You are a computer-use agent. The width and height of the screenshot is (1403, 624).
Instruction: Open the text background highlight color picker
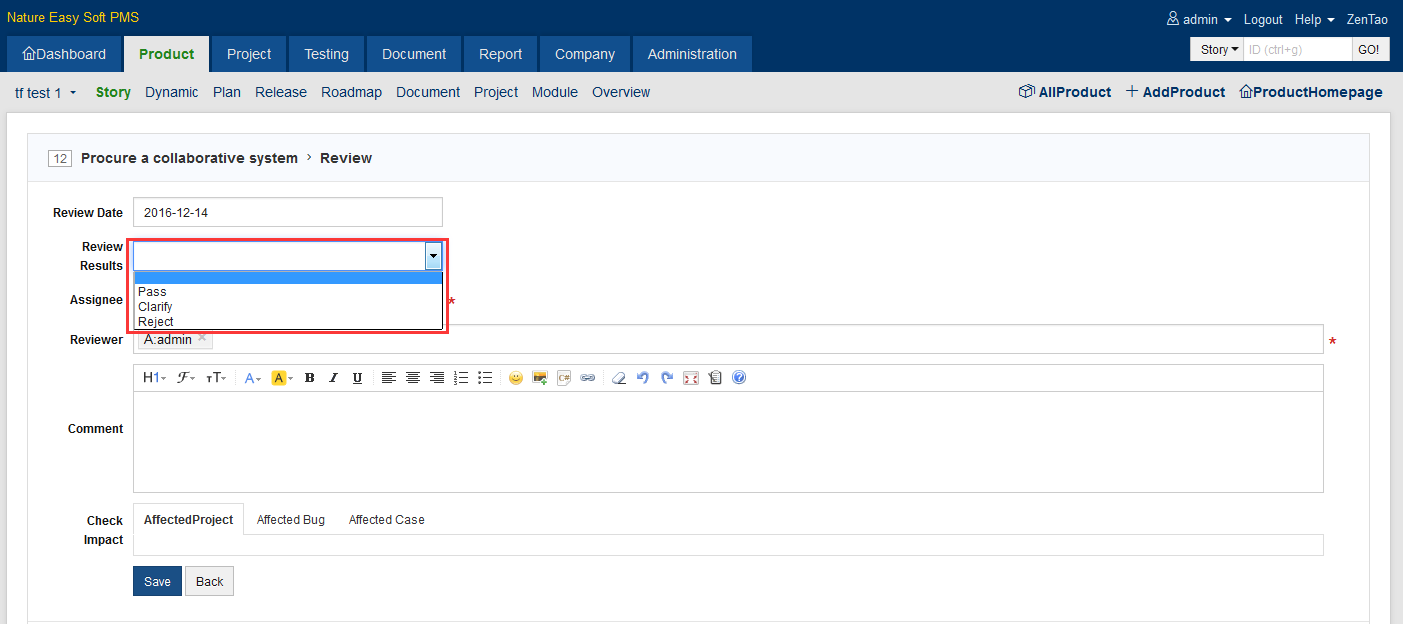(281, 378)
